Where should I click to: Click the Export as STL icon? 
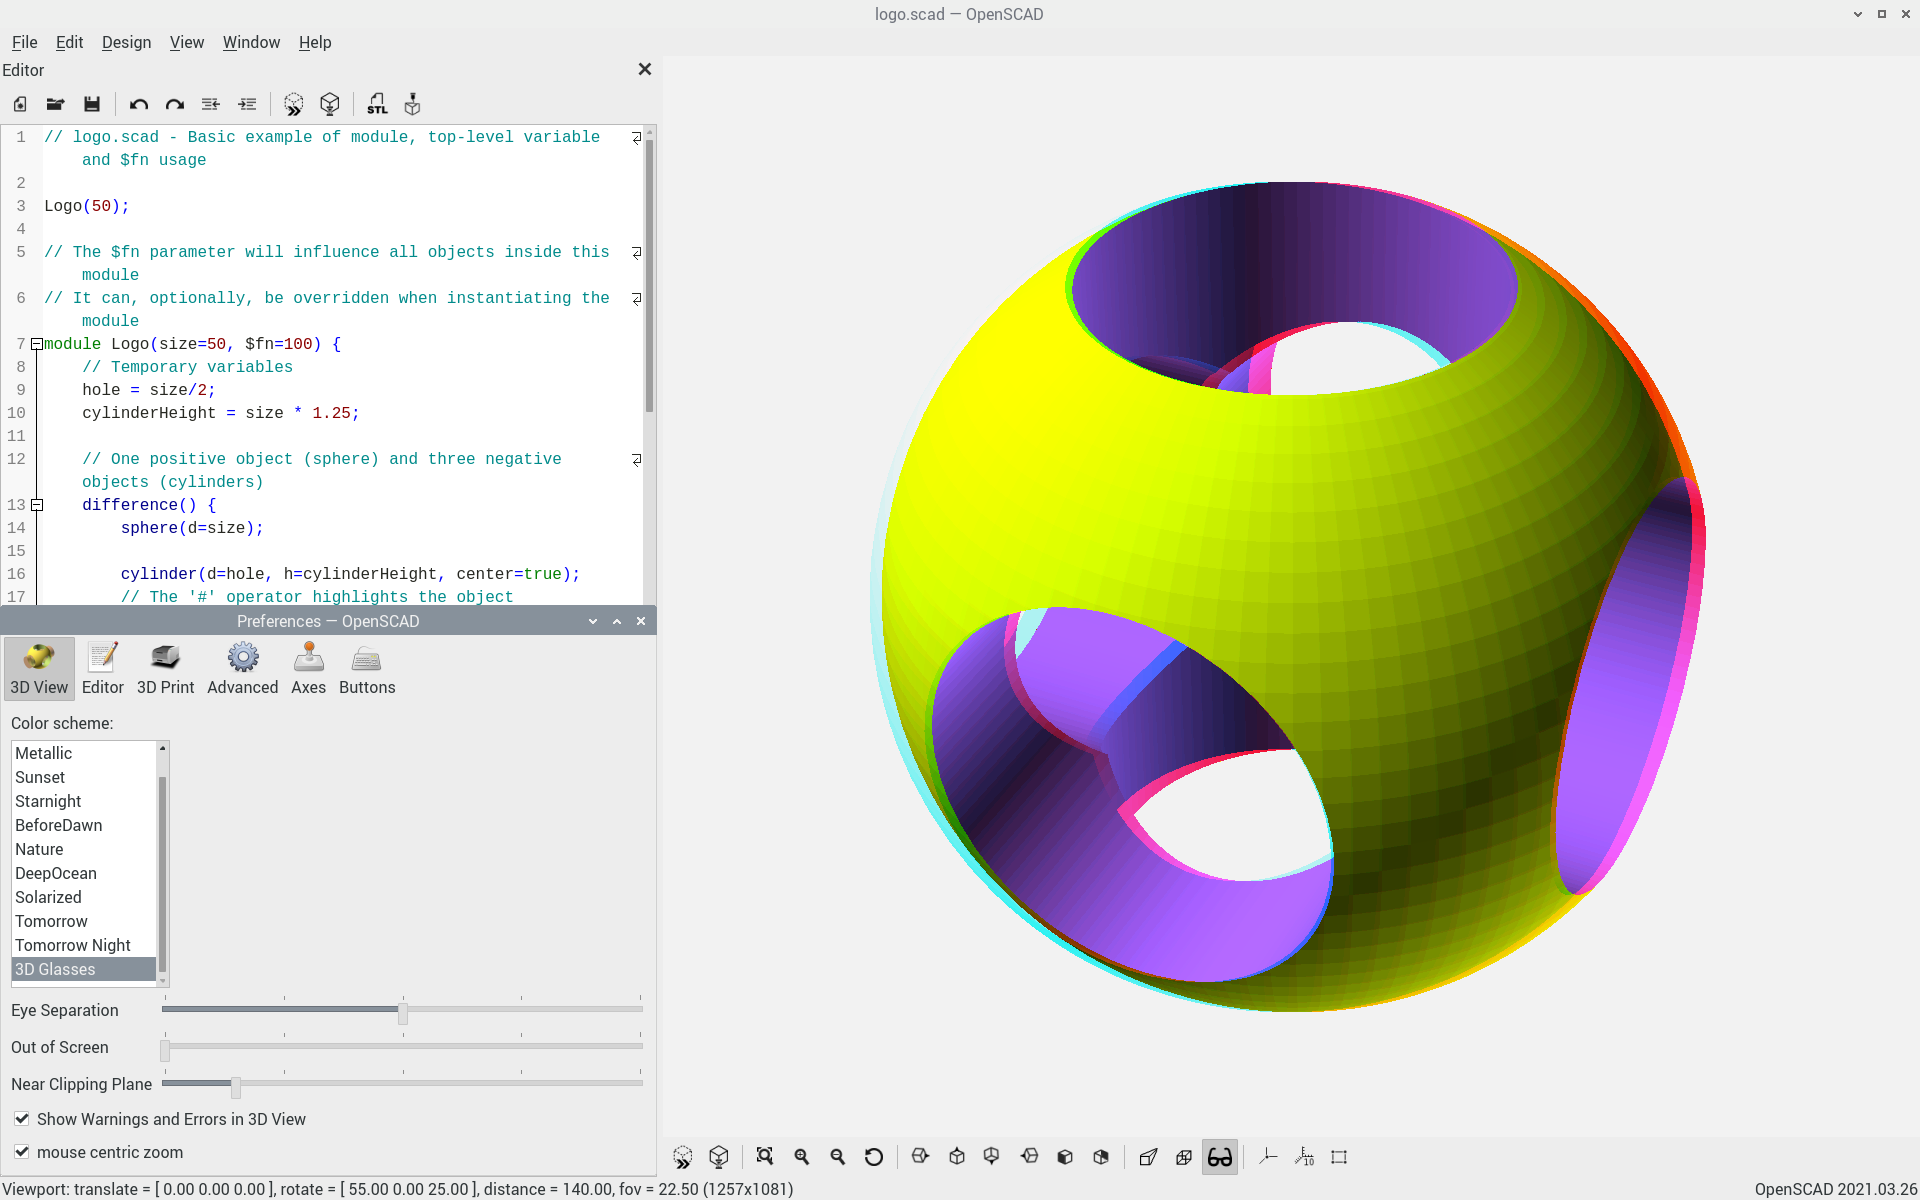[x=377, y=104]
